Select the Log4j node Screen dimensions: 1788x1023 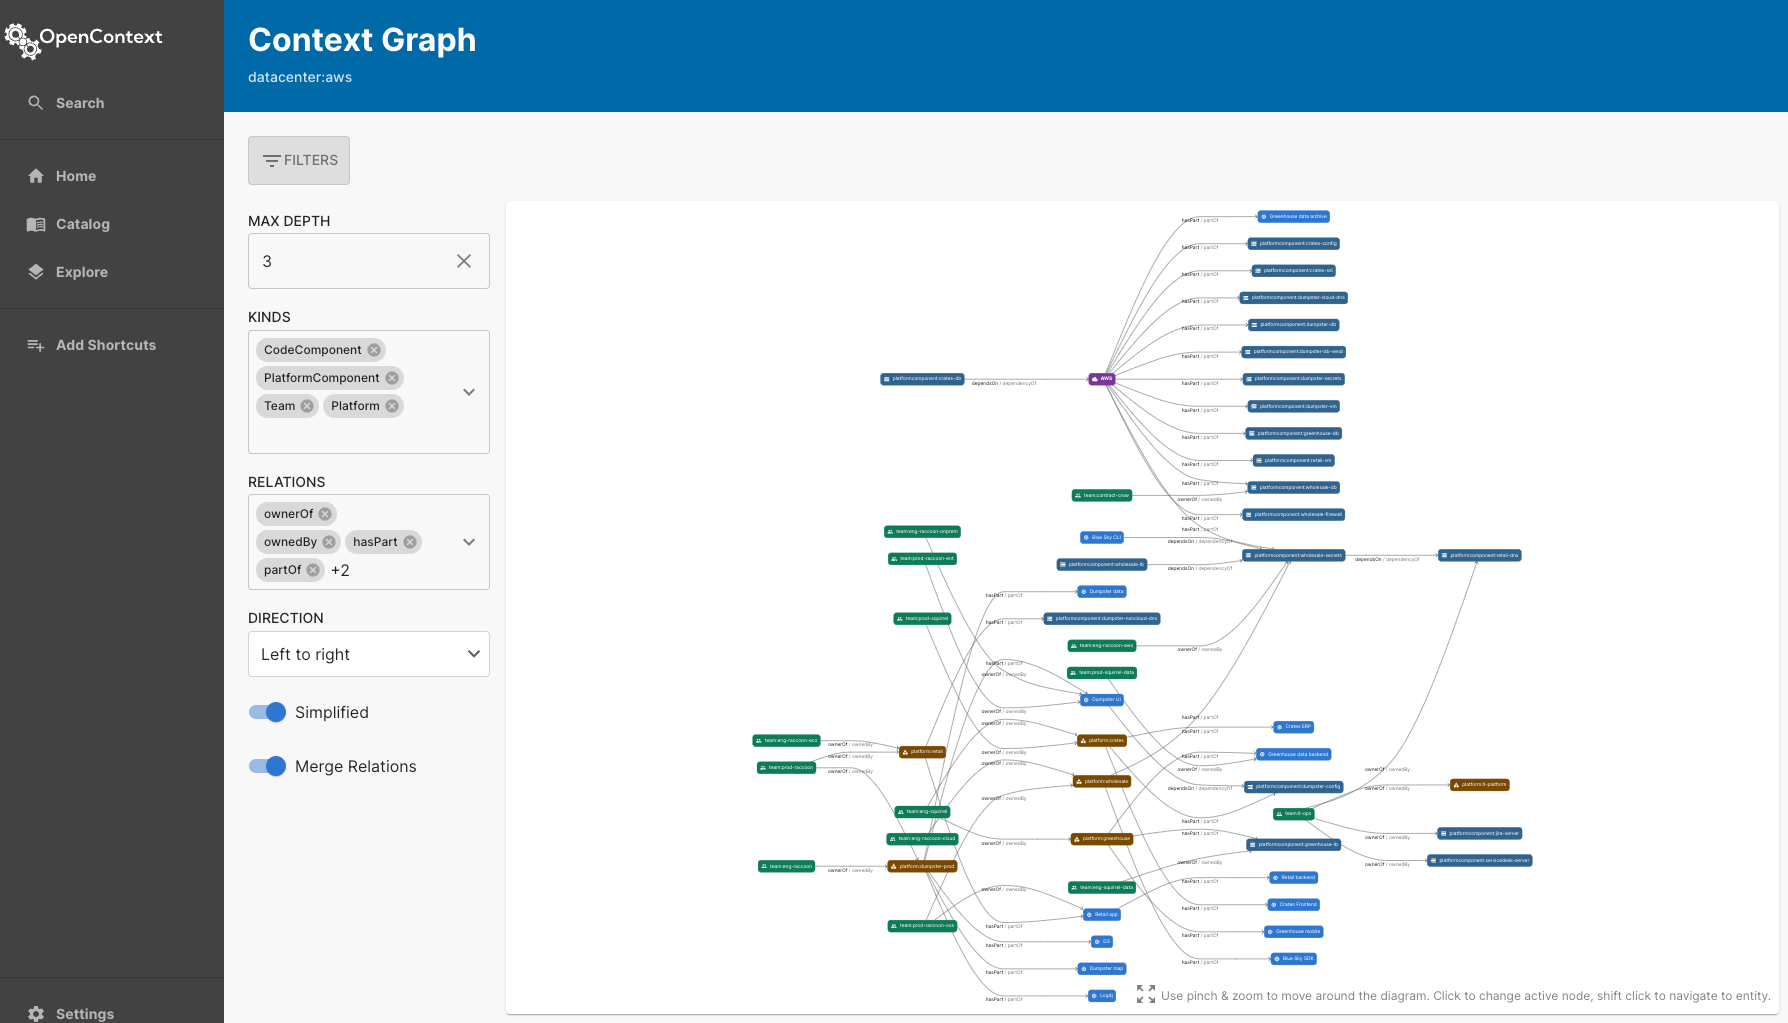click(x=1102, y=996)
